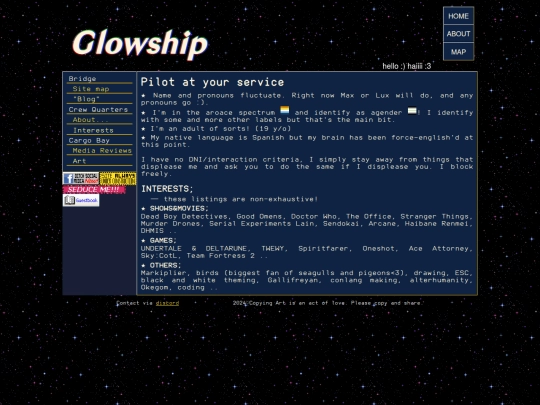Select Crew Quarters in the sidebar

pyautogui.click(x=98, y=110)
